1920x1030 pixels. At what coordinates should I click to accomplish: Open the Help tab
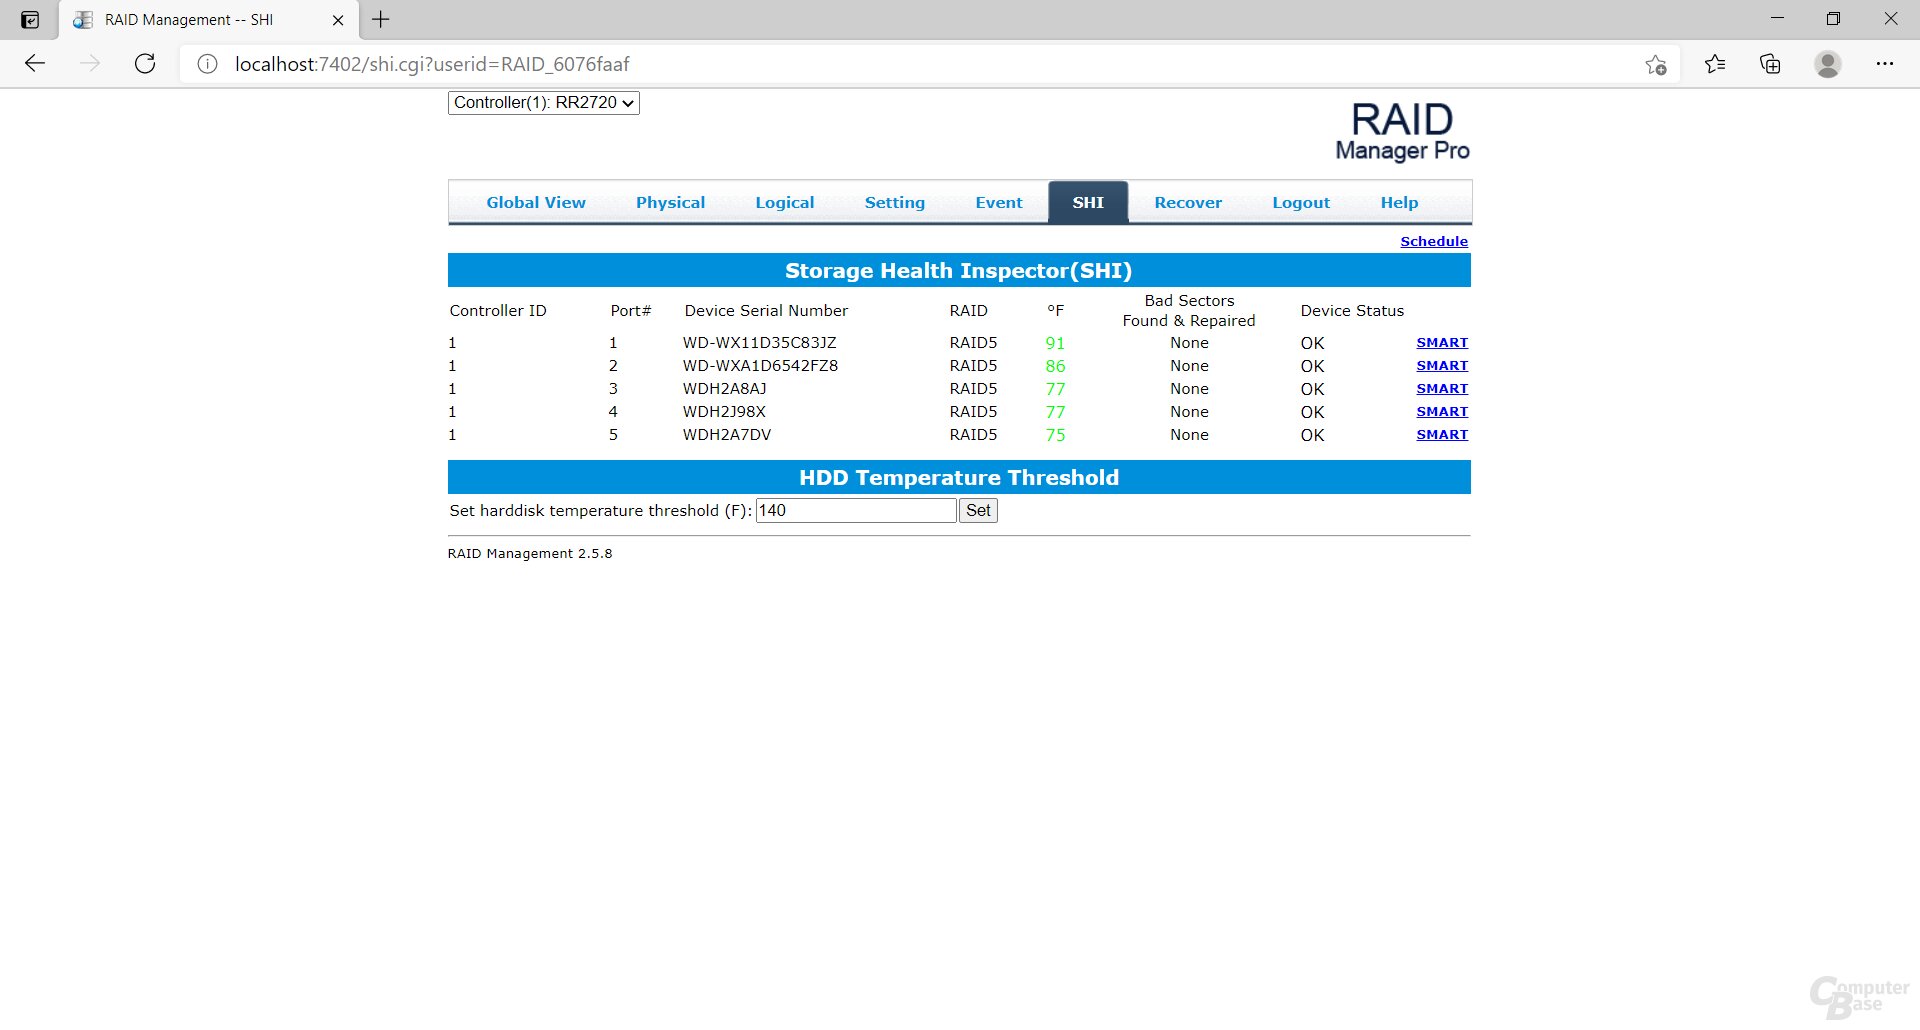point(1399,202)
